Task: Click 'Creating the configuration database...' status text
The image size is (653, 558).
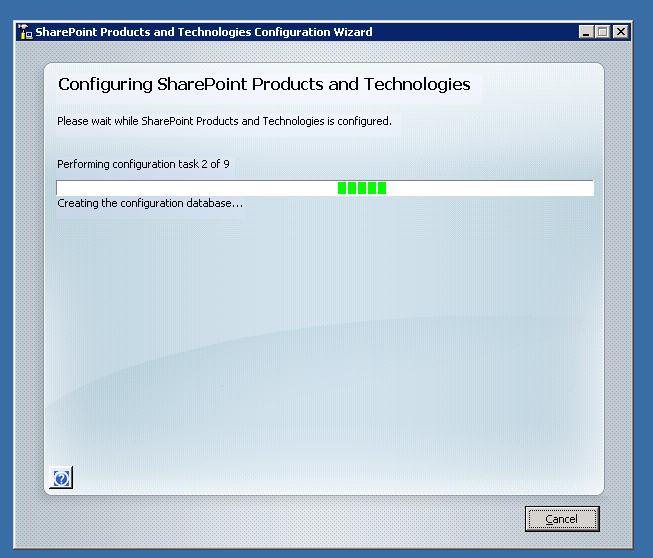Action: pos(150,203)
